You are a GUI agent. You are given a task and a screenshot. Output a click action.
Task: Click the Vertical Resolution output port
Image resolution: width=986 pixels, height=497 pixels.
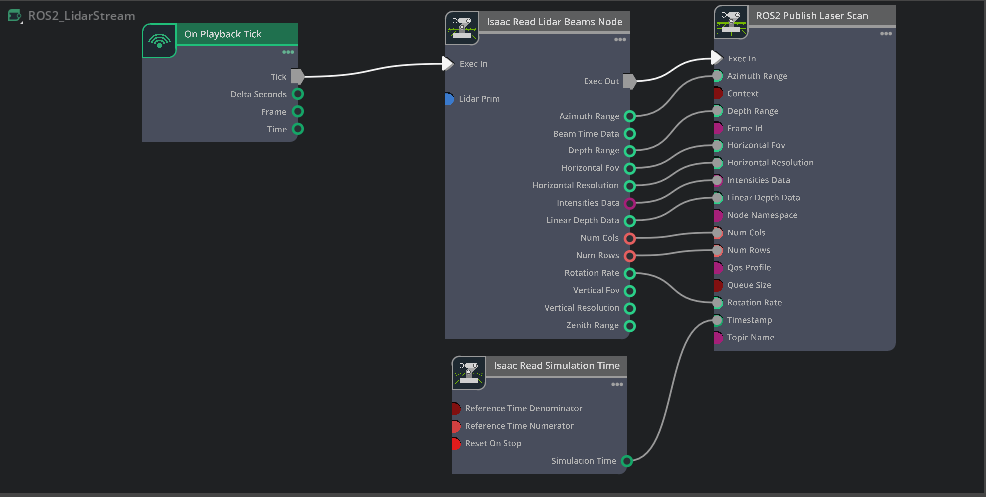click(629, 308)
